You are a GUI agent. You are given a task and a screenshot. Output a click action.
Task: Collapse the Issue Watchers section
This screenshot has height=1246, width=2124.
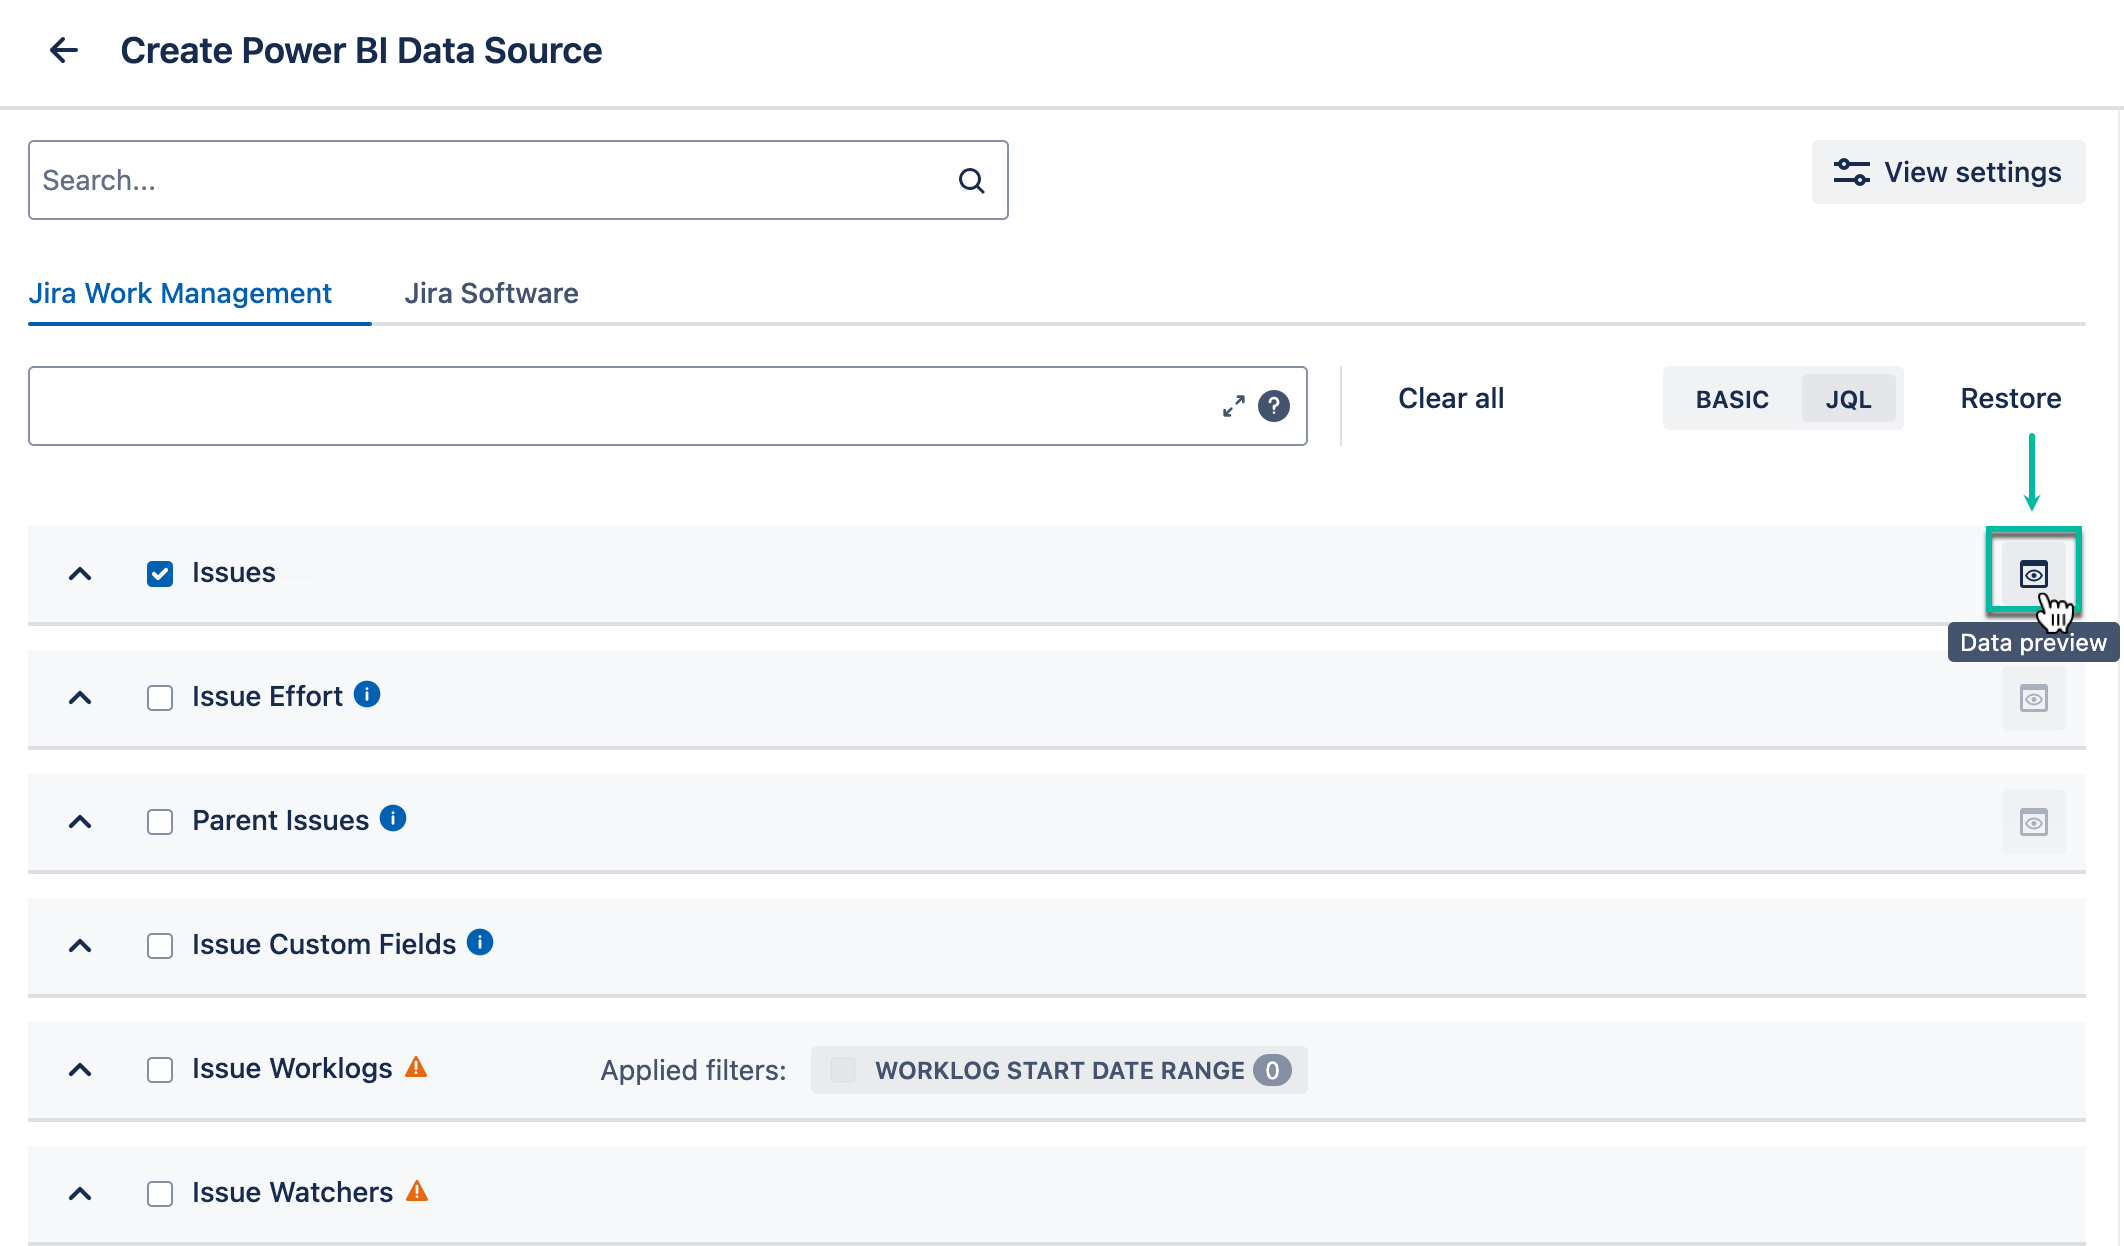(80, 1193)
